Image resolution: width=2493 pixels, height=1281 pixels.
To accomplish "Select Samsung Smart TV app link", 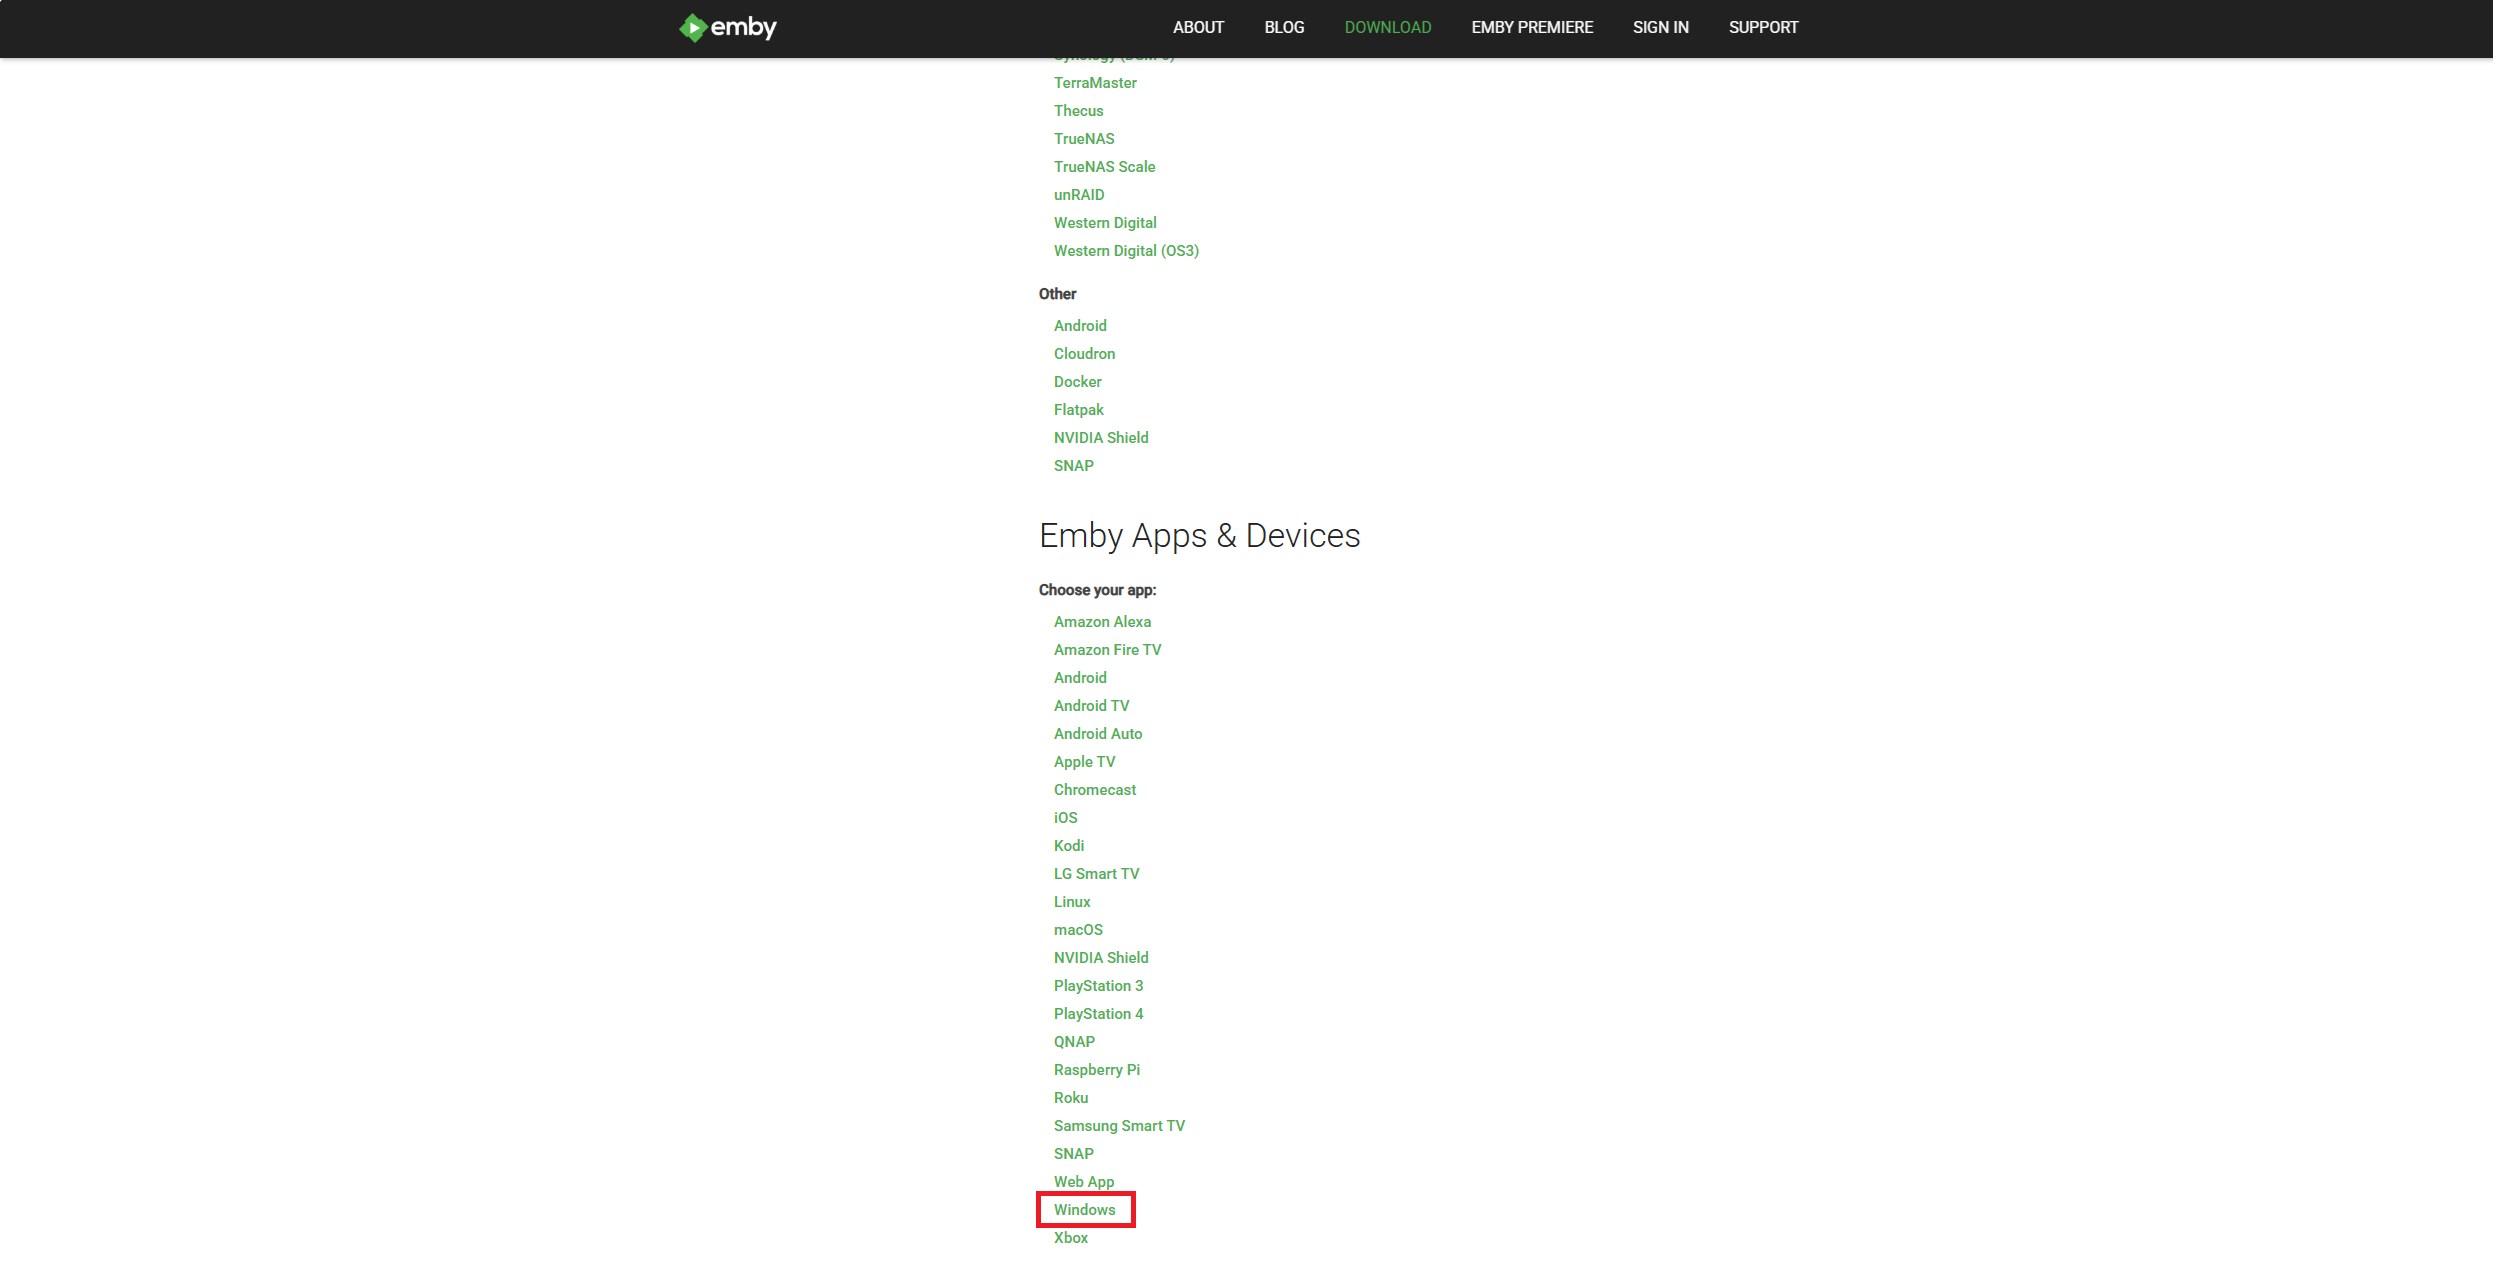I will pos(1118,1126).
